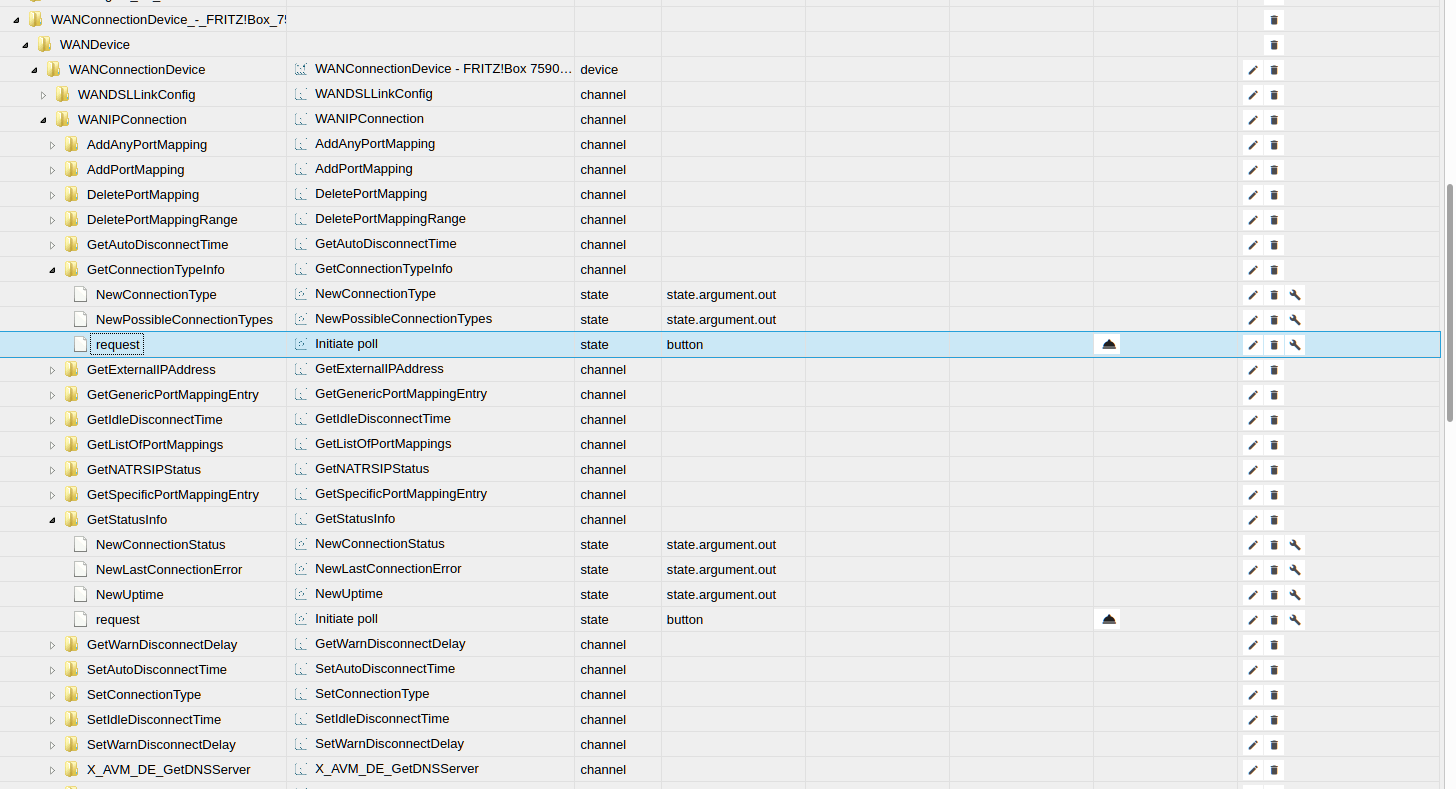Collapse the GetStatusInfo node

tap(52, 520)
